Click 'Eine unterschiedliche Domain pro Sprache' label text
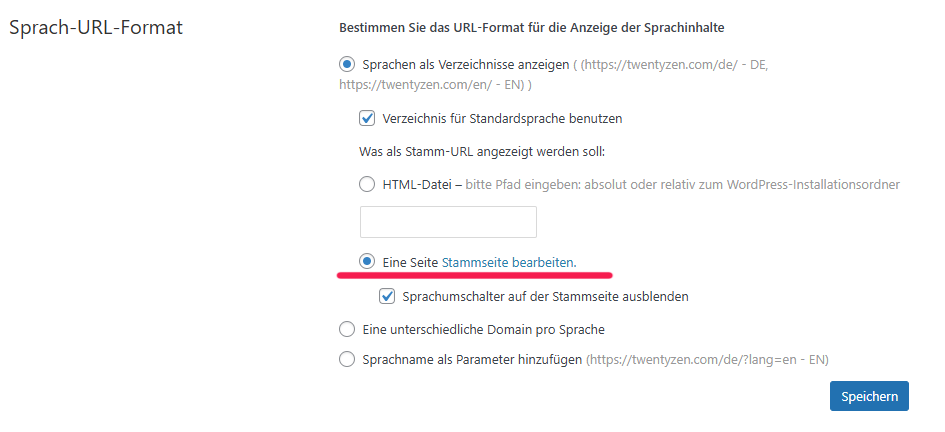This screenshot has height=432, width=945. click(483, 329)
